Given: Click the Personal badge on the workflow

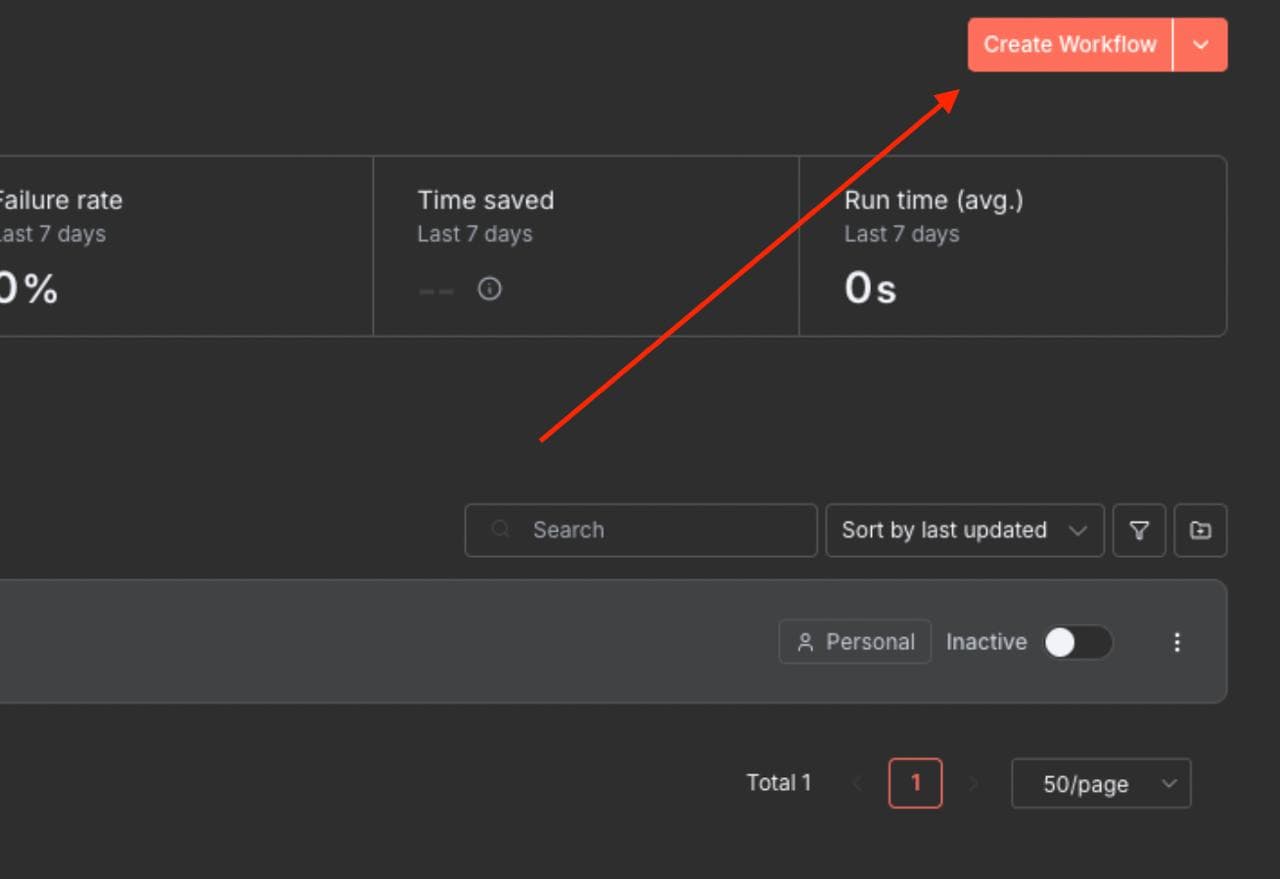Looking at the screenshot, I should coord(855,642).
